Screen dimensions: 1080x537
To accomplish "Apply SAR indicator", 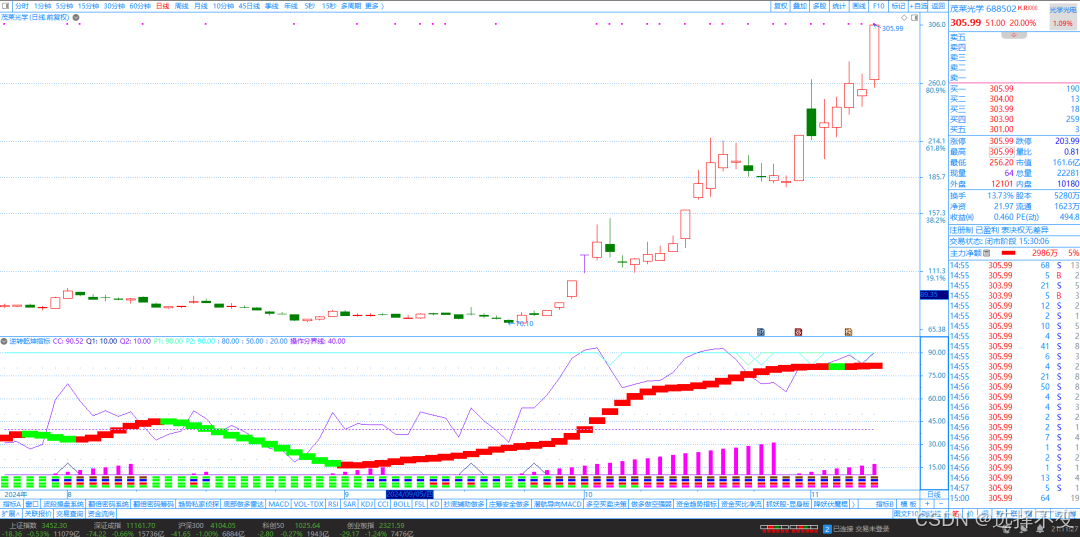I will 350,504.
